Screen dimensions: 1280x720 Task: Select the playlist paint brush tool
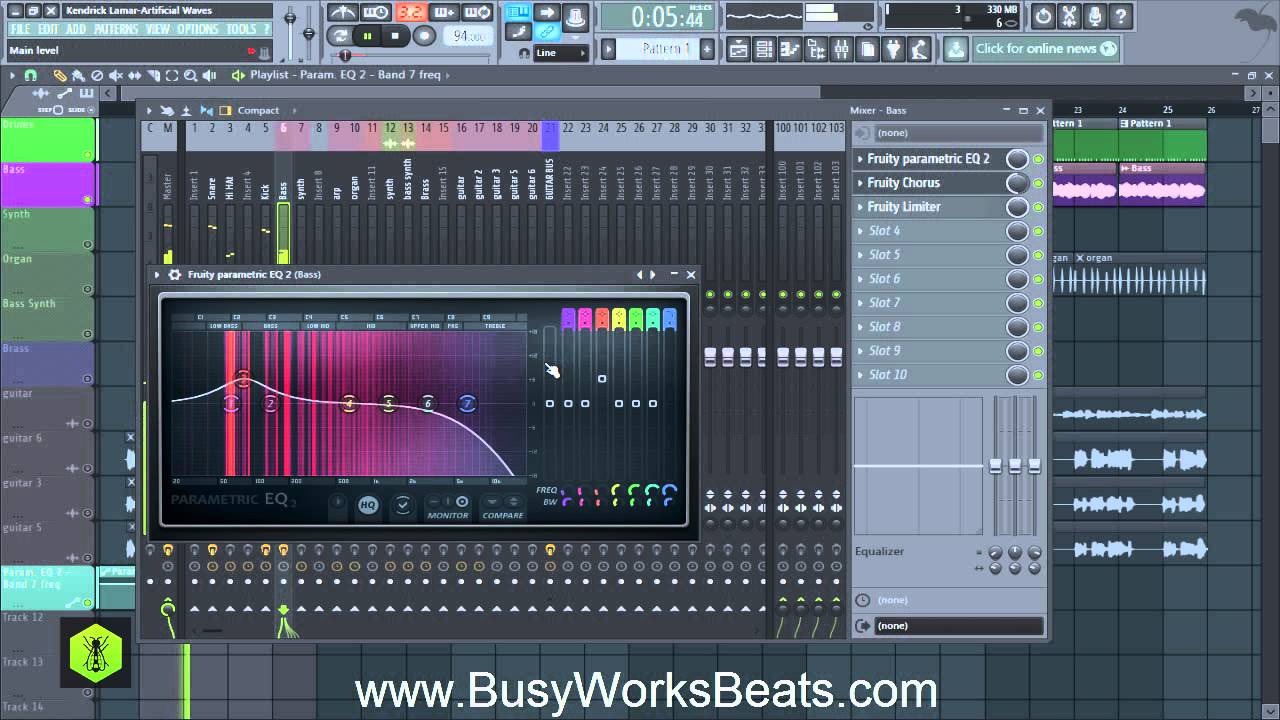click(x=79, y=75)
